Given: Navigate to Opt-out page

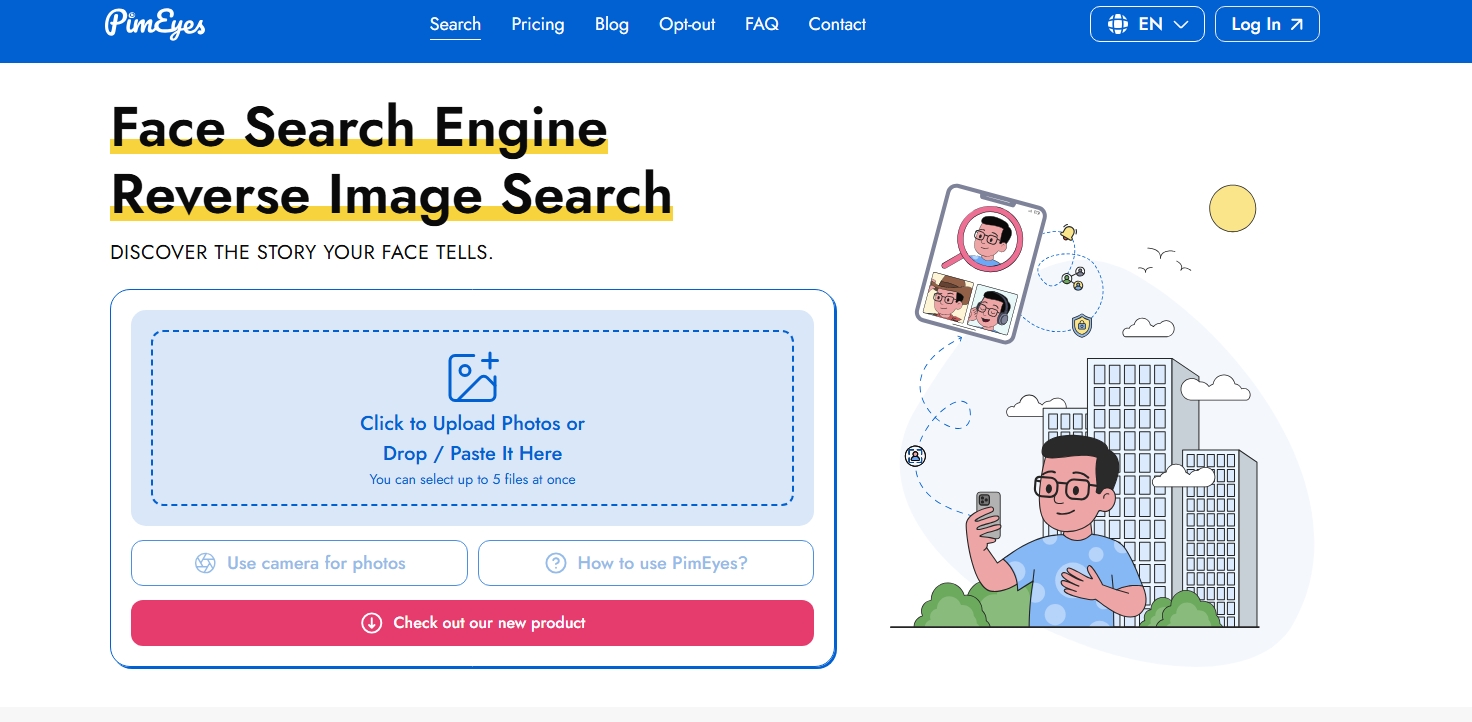Looking at the screenshot, I should tap(687, 24).
